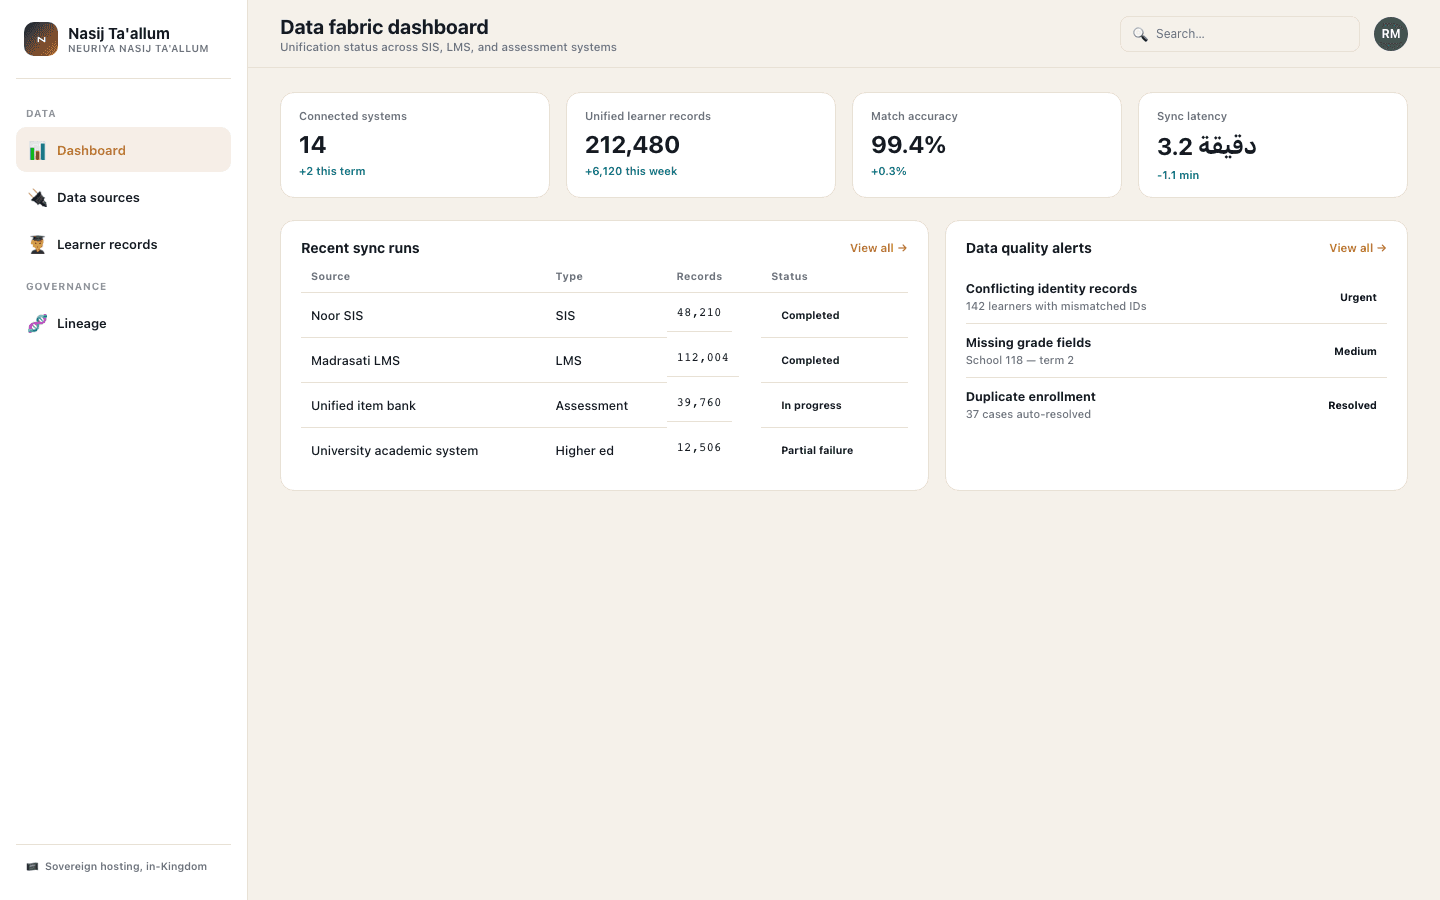
Task: Click the Source column header
Action: (x=331, y=277)
